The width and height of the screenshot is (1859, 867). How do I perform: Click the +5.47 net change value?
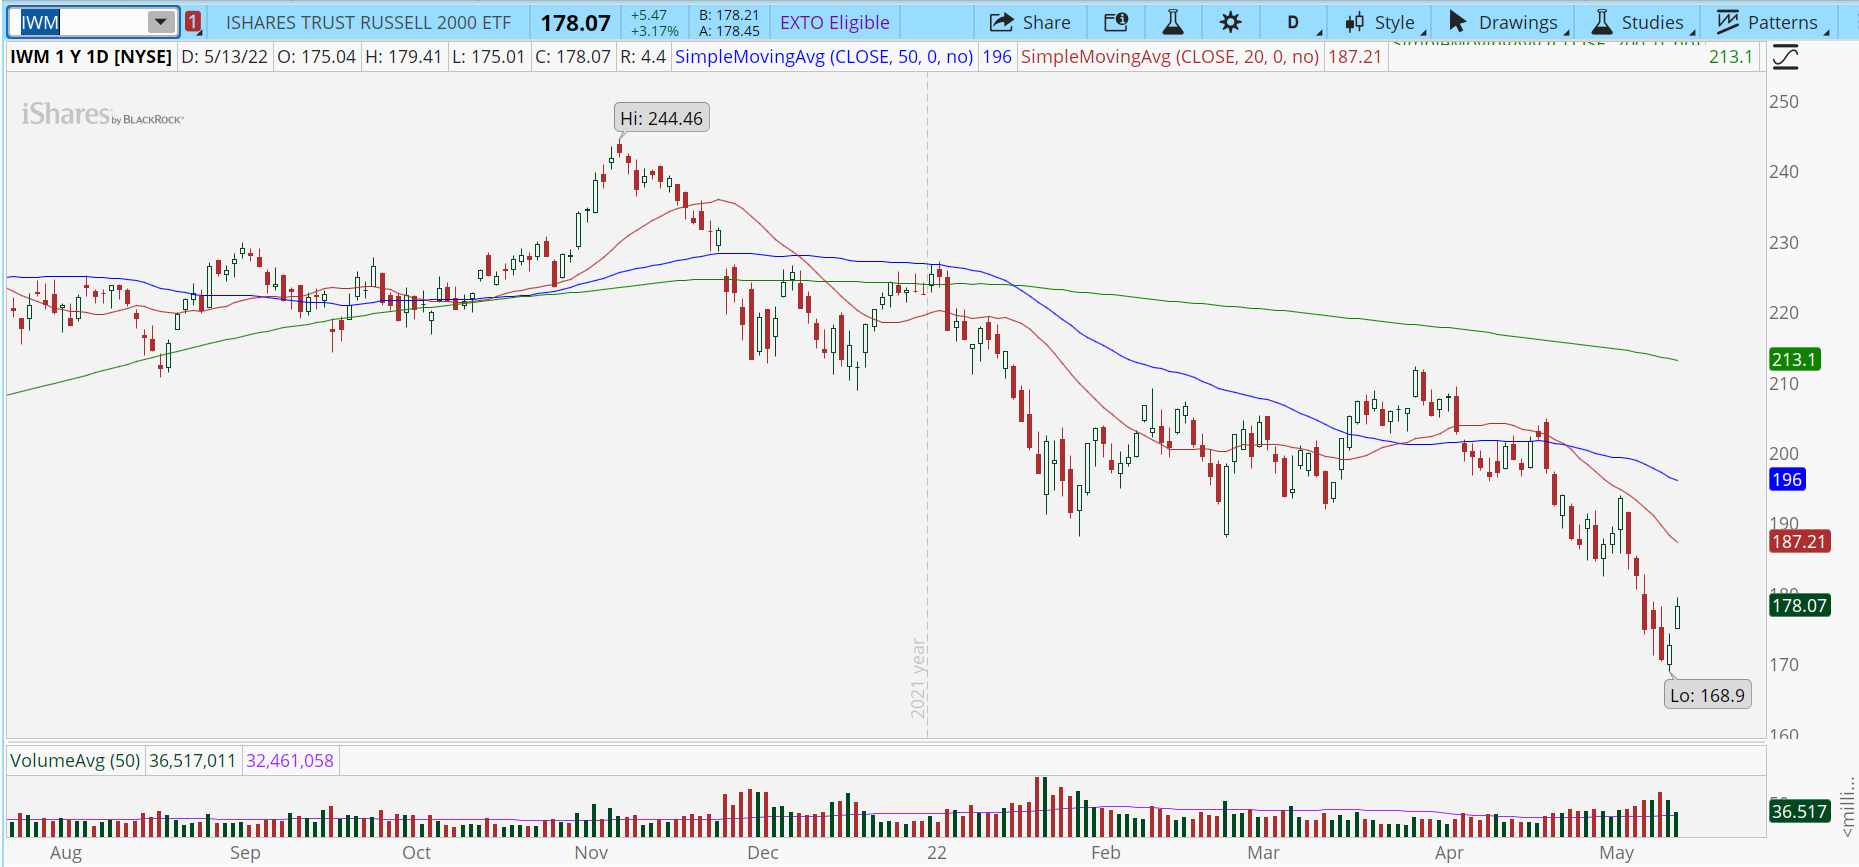click(x=649, y=15)
